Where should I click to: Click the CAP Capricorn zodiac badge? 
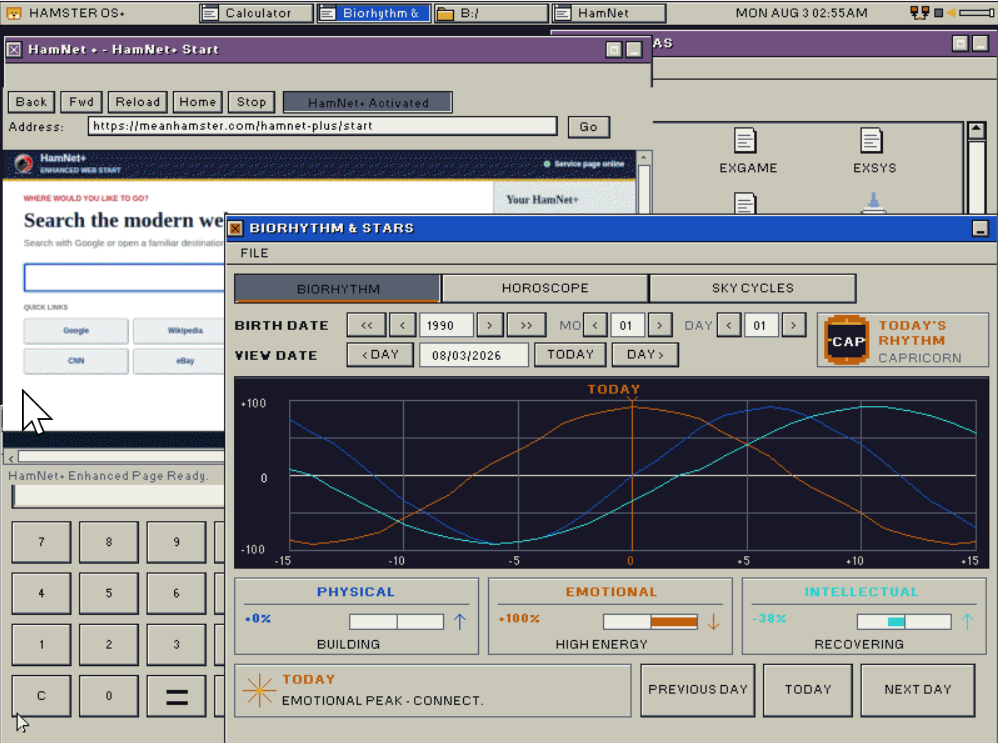847,341
